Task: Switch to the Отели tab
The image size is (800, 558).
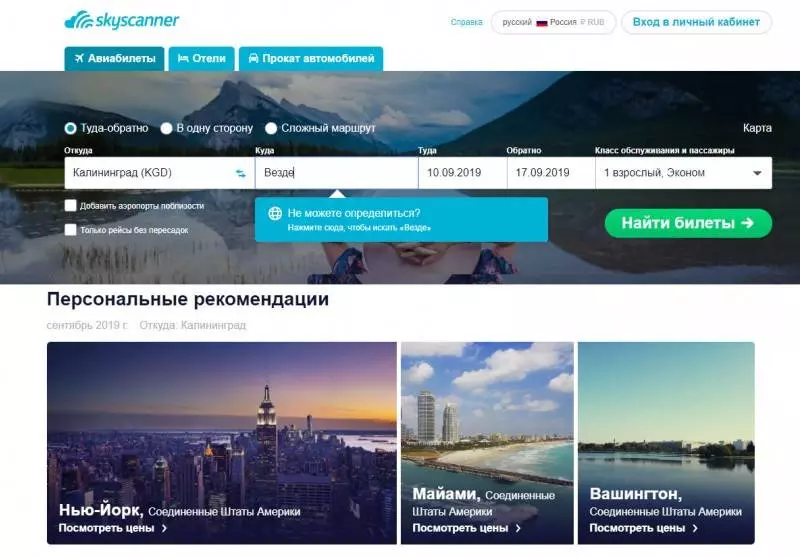Action: (202, 59)
